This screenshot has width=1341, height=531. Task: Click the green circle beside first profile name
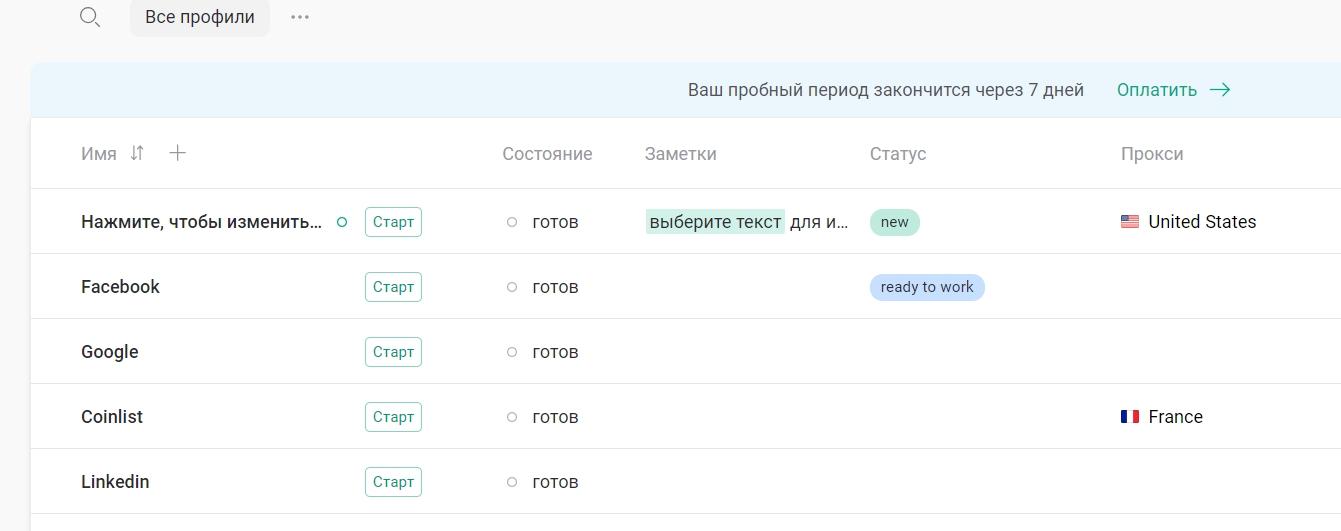coord(342,222)
